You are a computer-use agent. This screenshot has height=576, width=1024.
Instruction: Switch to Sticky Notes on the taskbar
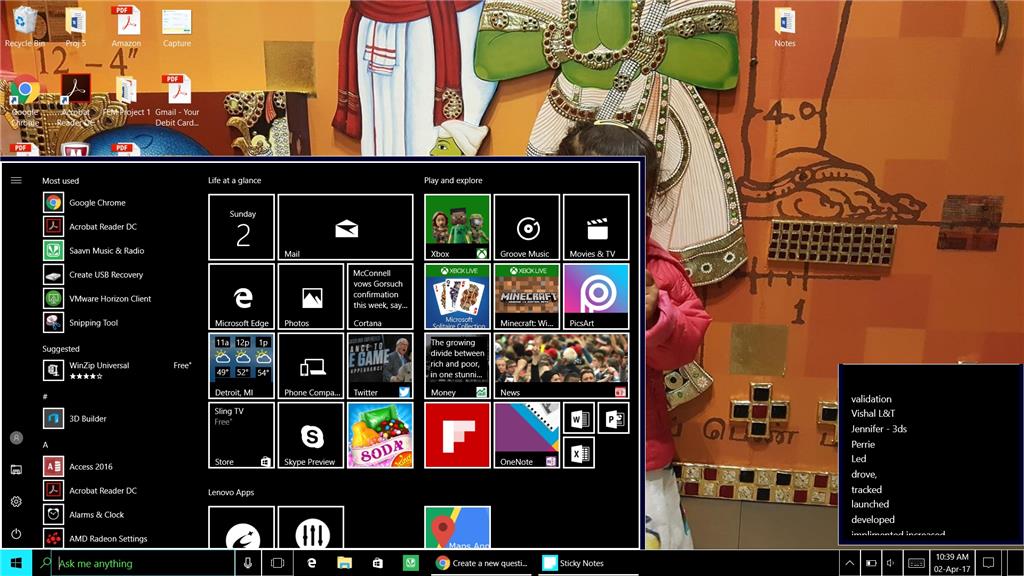click(588, 563)
